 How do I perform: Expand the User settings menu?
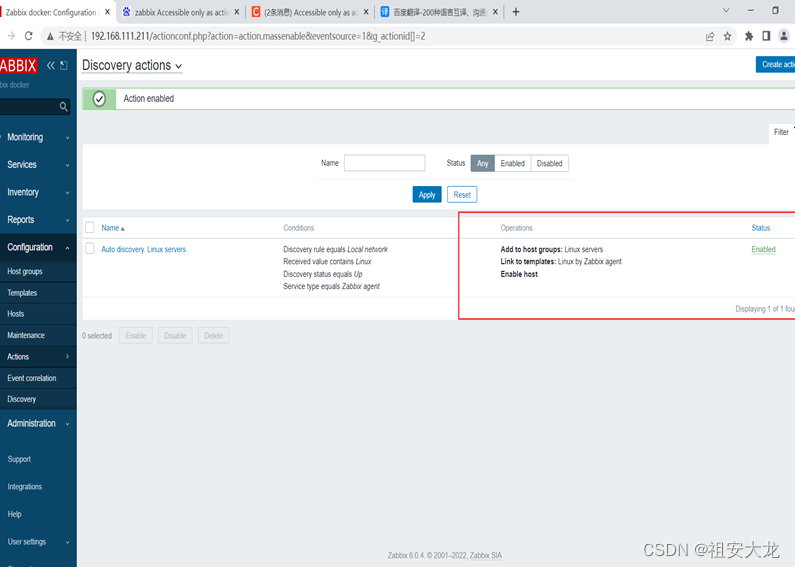38,542
